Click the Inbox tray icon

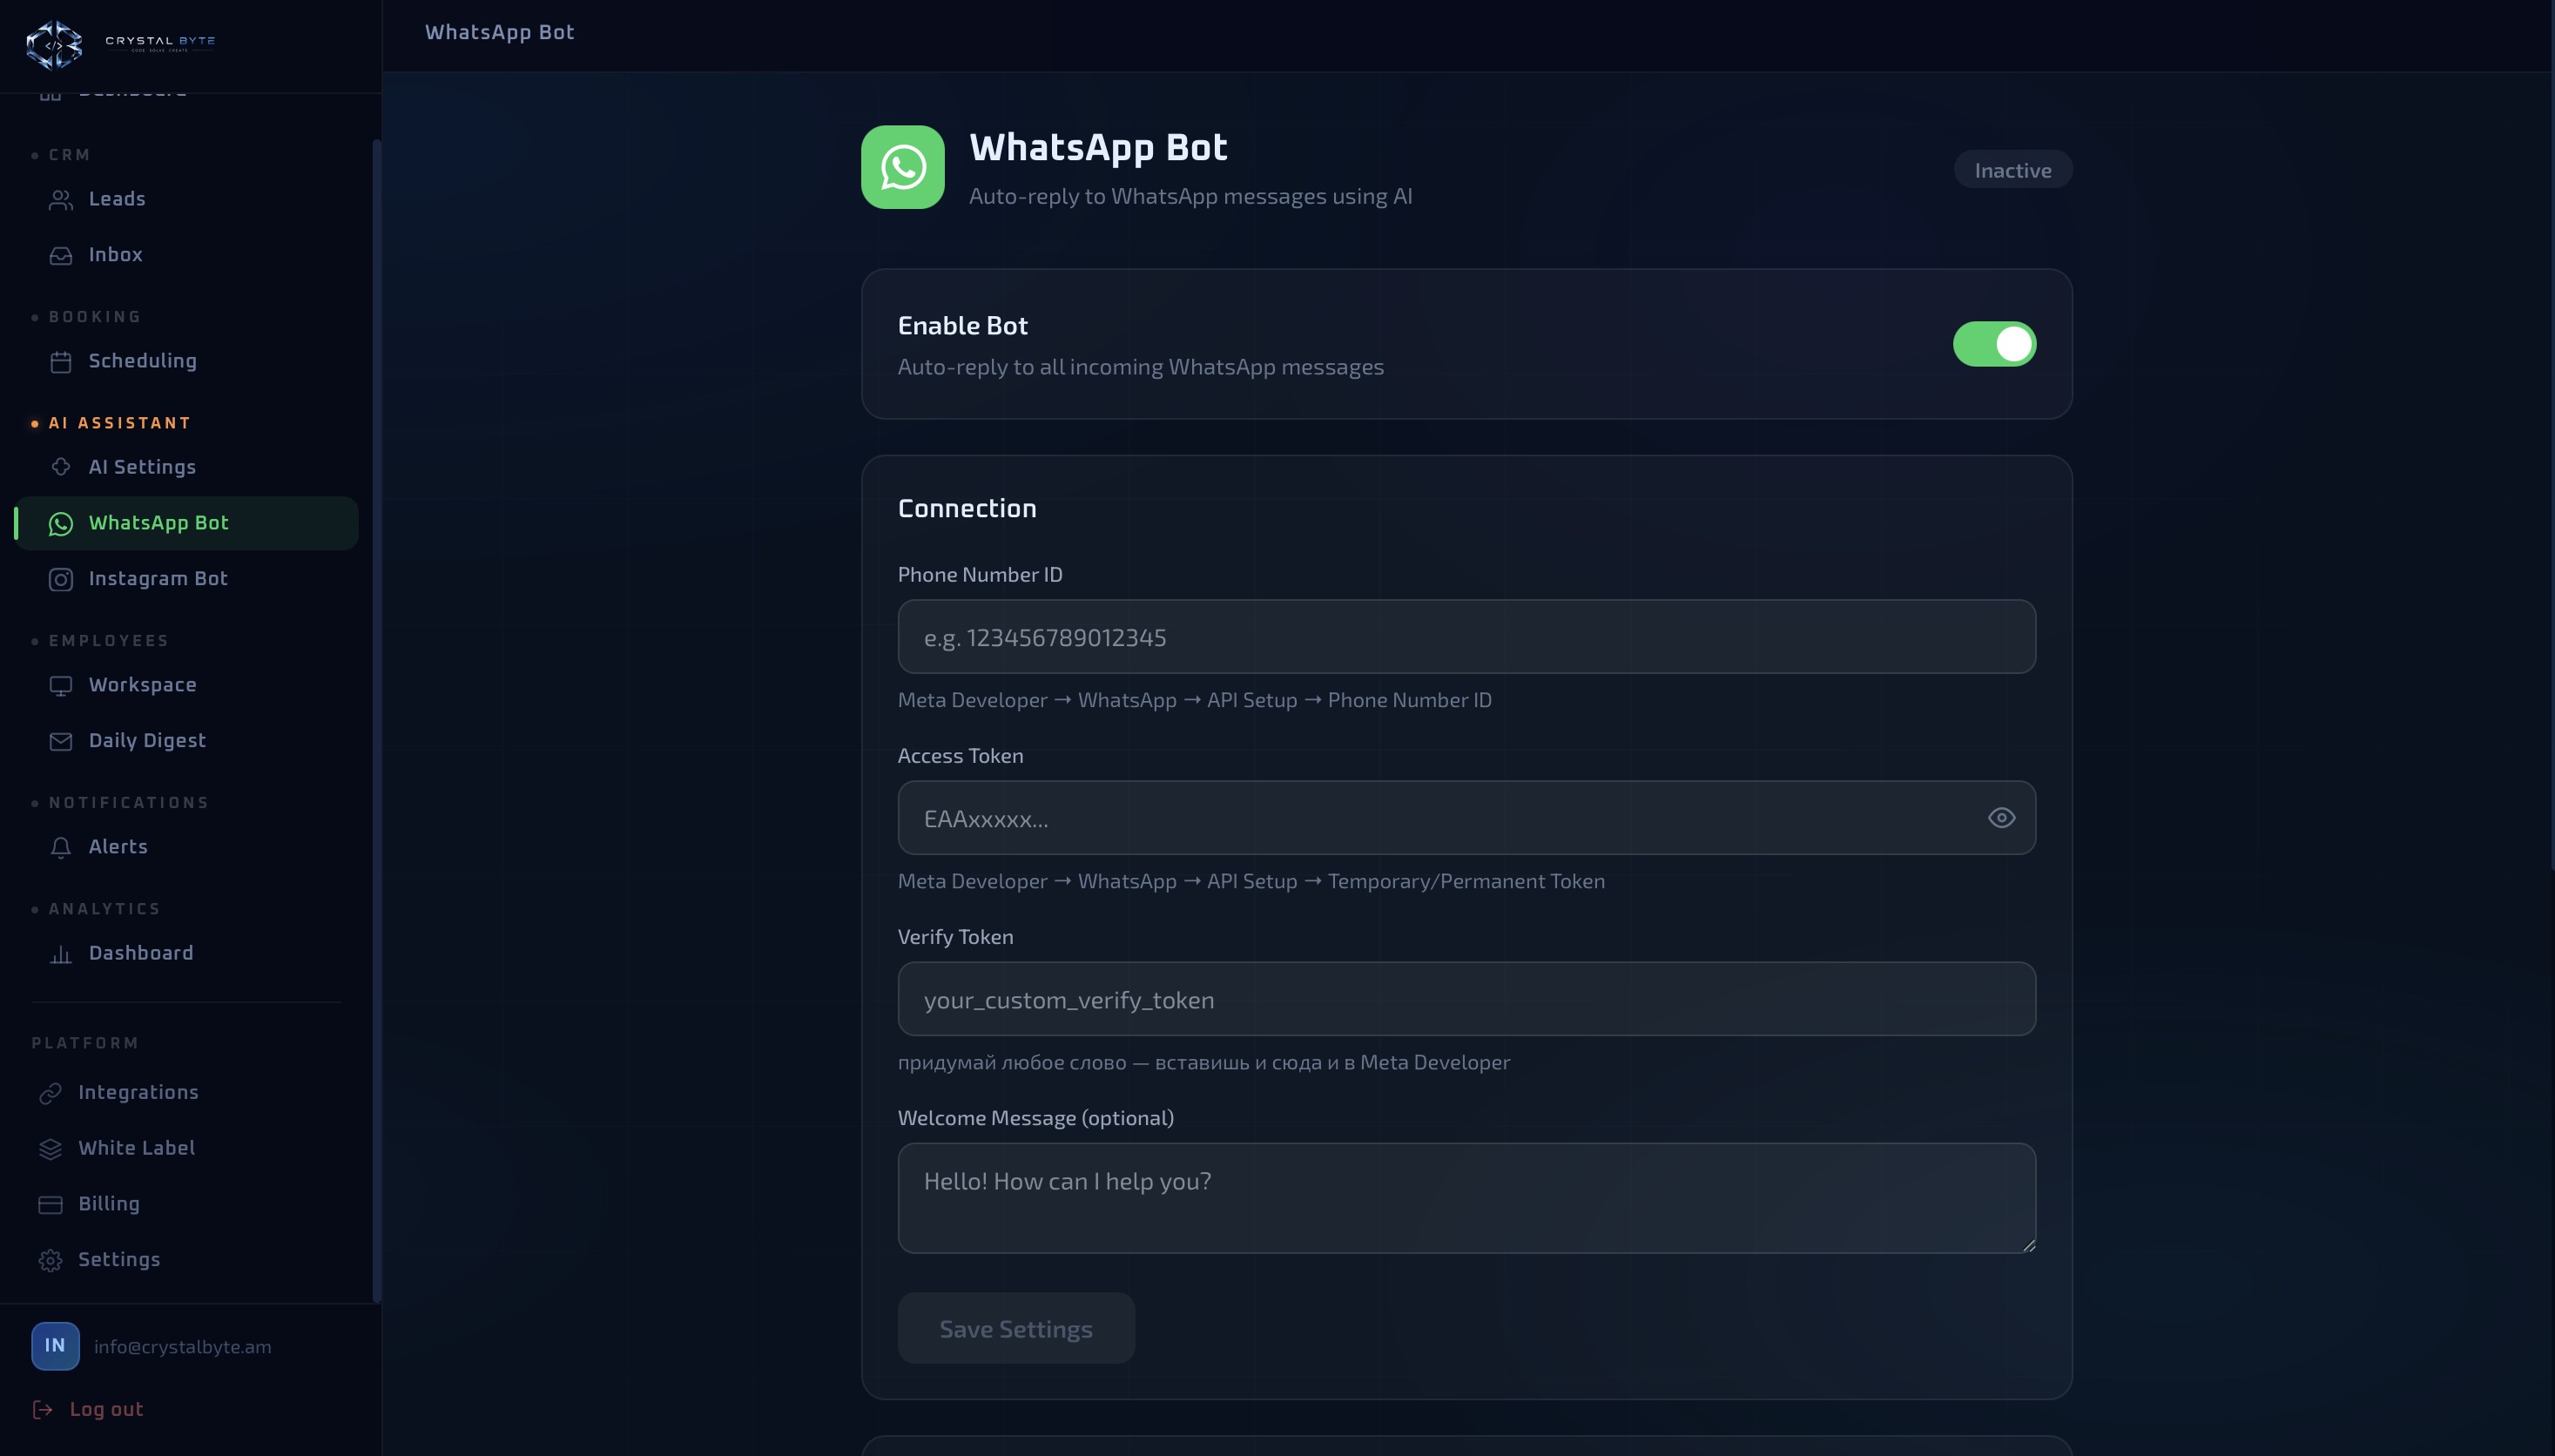pos(61,256)
